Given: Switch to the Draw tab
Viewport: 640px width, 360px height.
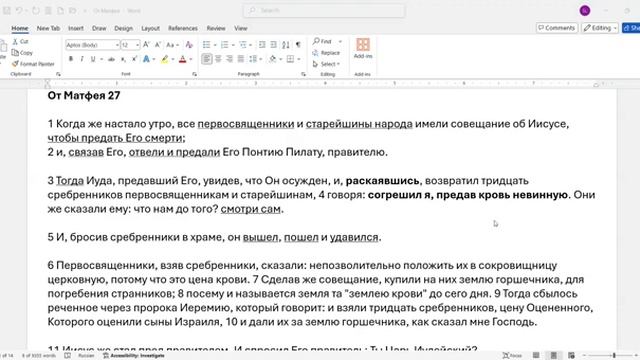Looking at the screenshot, I should click(x=99, y=28).
